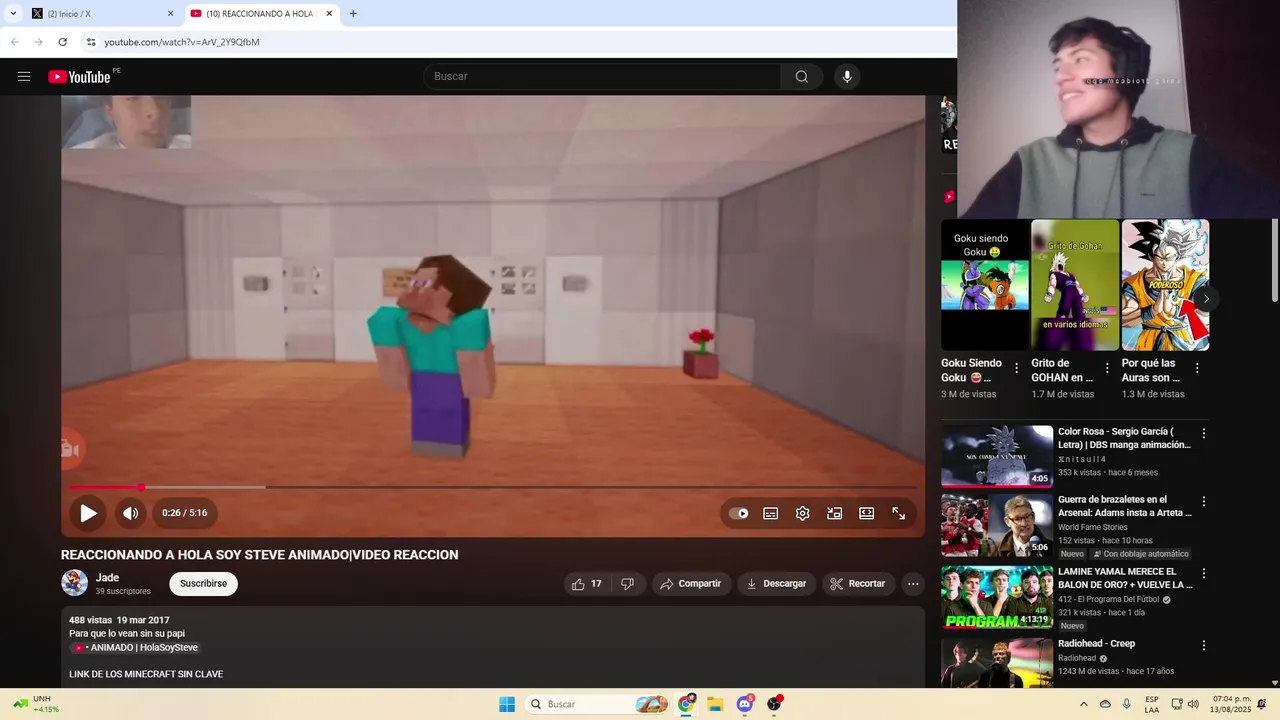This screenshot has width=1280, height=720.
Task: Click the ANIMADO | HolaSoySteve link
Action: pyautogui.click(x=134, y=648)
